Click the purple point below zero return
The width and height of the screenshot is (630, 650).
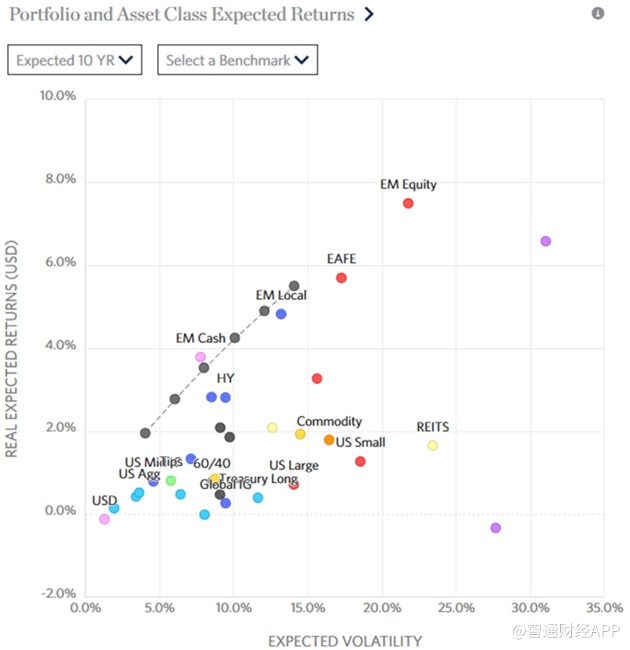click(495, 528)
